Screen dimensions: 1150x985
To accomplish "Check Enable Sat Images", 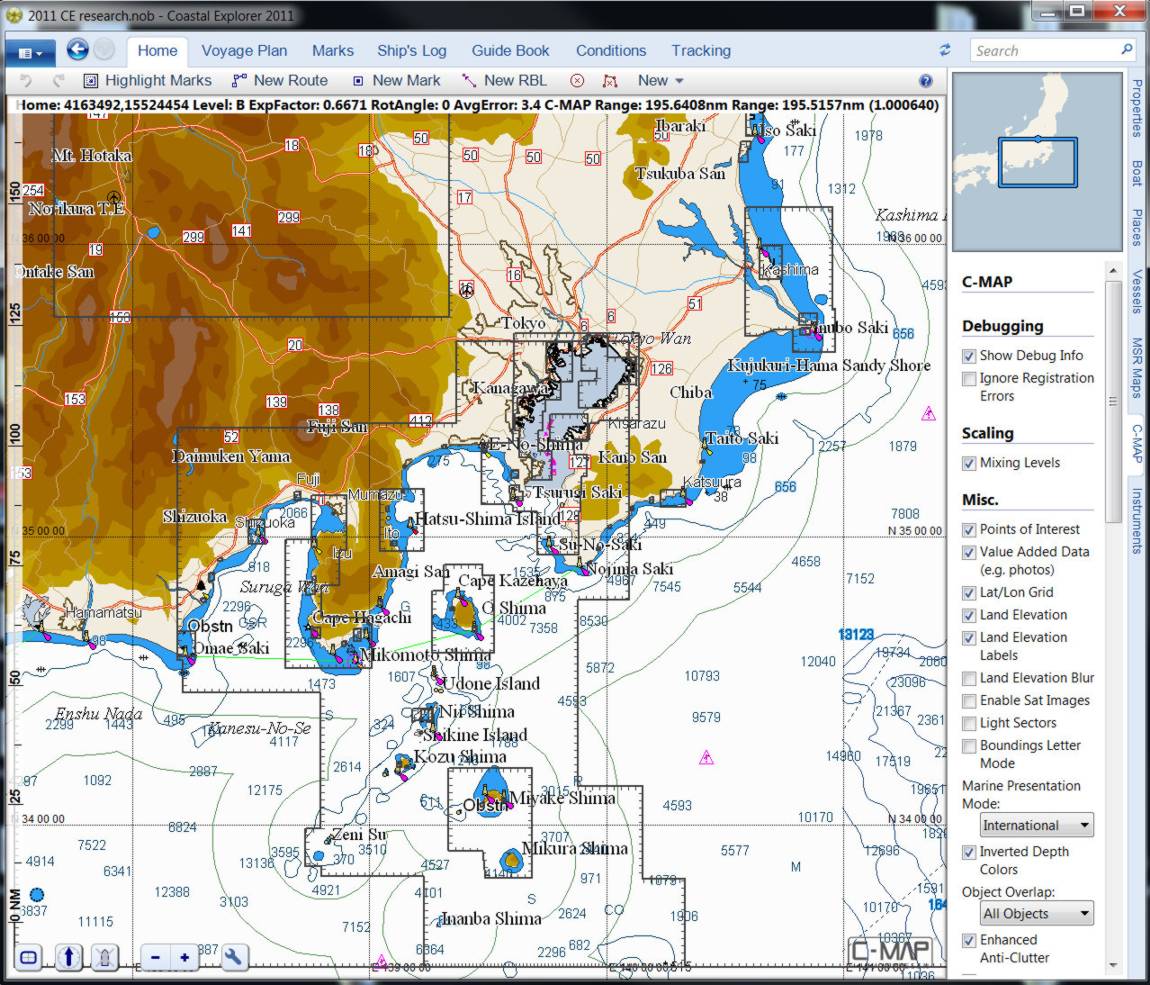I will [x=969, y=701].
